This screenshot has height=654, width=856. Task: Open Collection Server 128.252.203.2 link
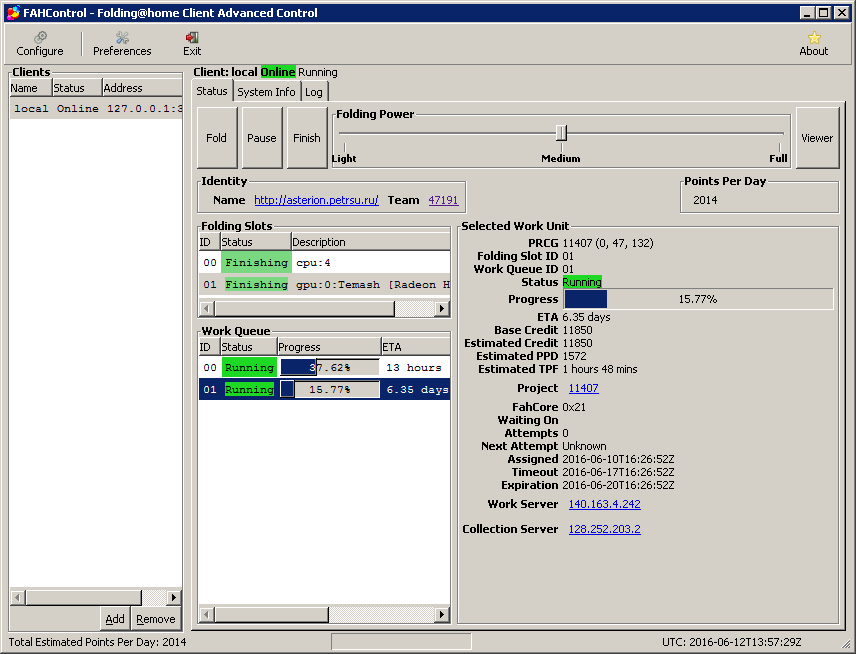click(x=604, y=529)
